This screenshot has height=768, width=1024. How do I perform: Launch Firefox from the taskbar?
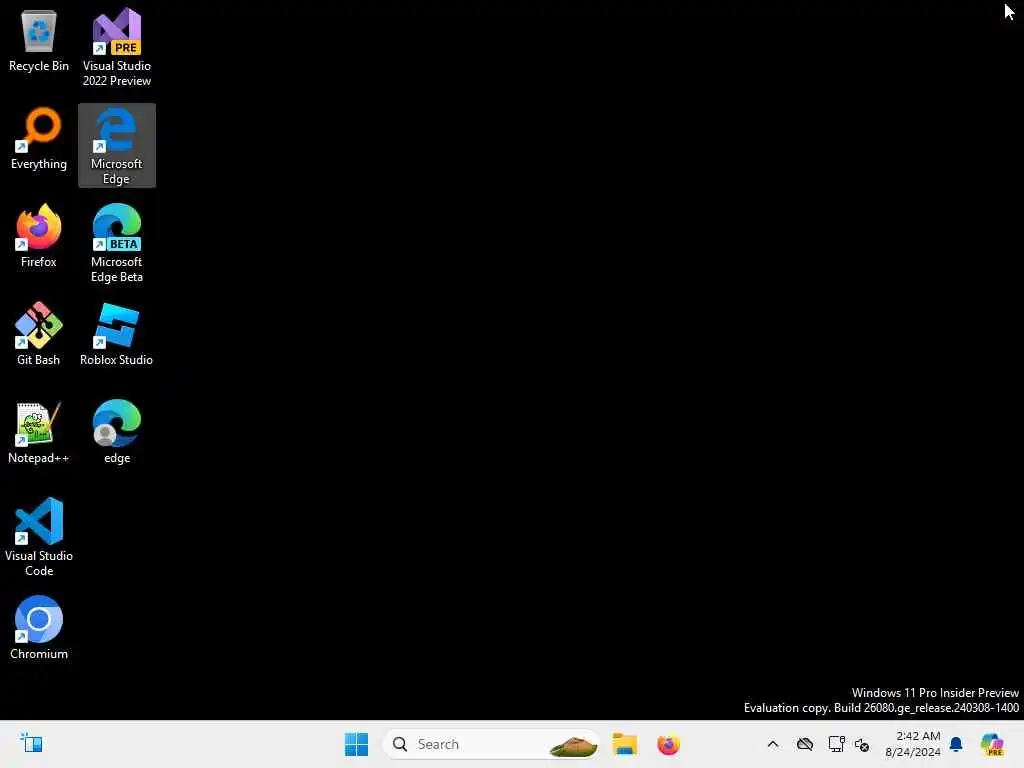click(x=668, y=744)
